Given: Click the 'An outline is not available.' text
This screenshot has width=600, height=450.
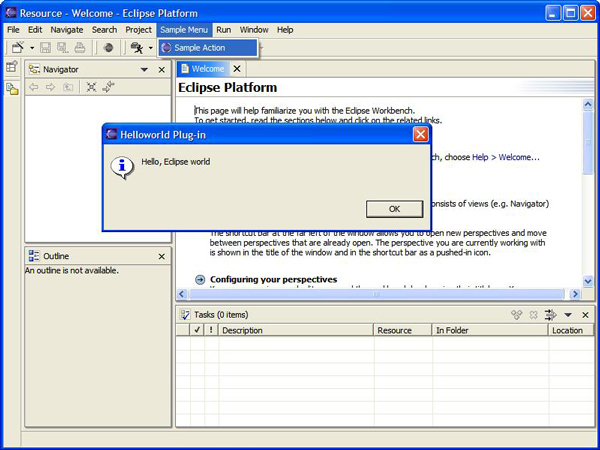Looking at the screenshot, I should (x=72, y=271).
